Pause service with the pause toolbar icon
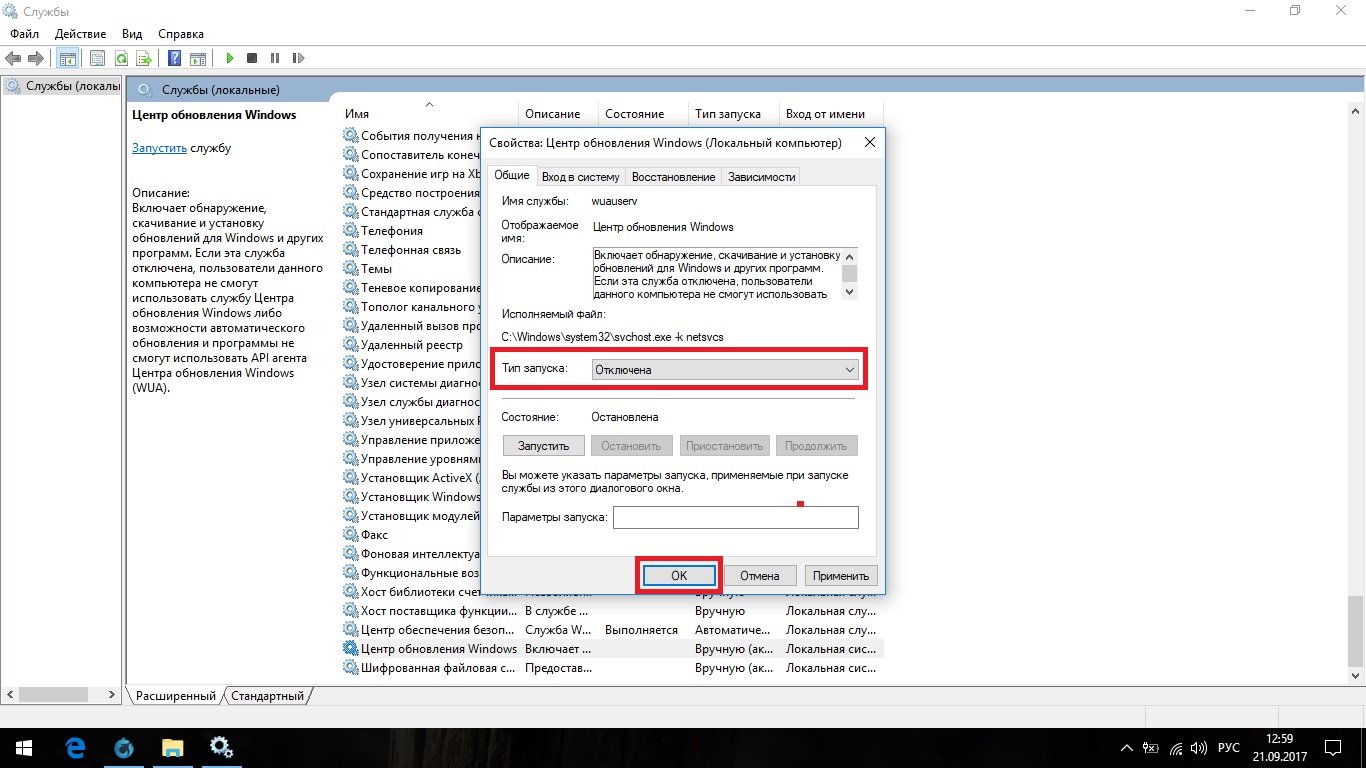1366x768 pixels. [x=274, y=58]
